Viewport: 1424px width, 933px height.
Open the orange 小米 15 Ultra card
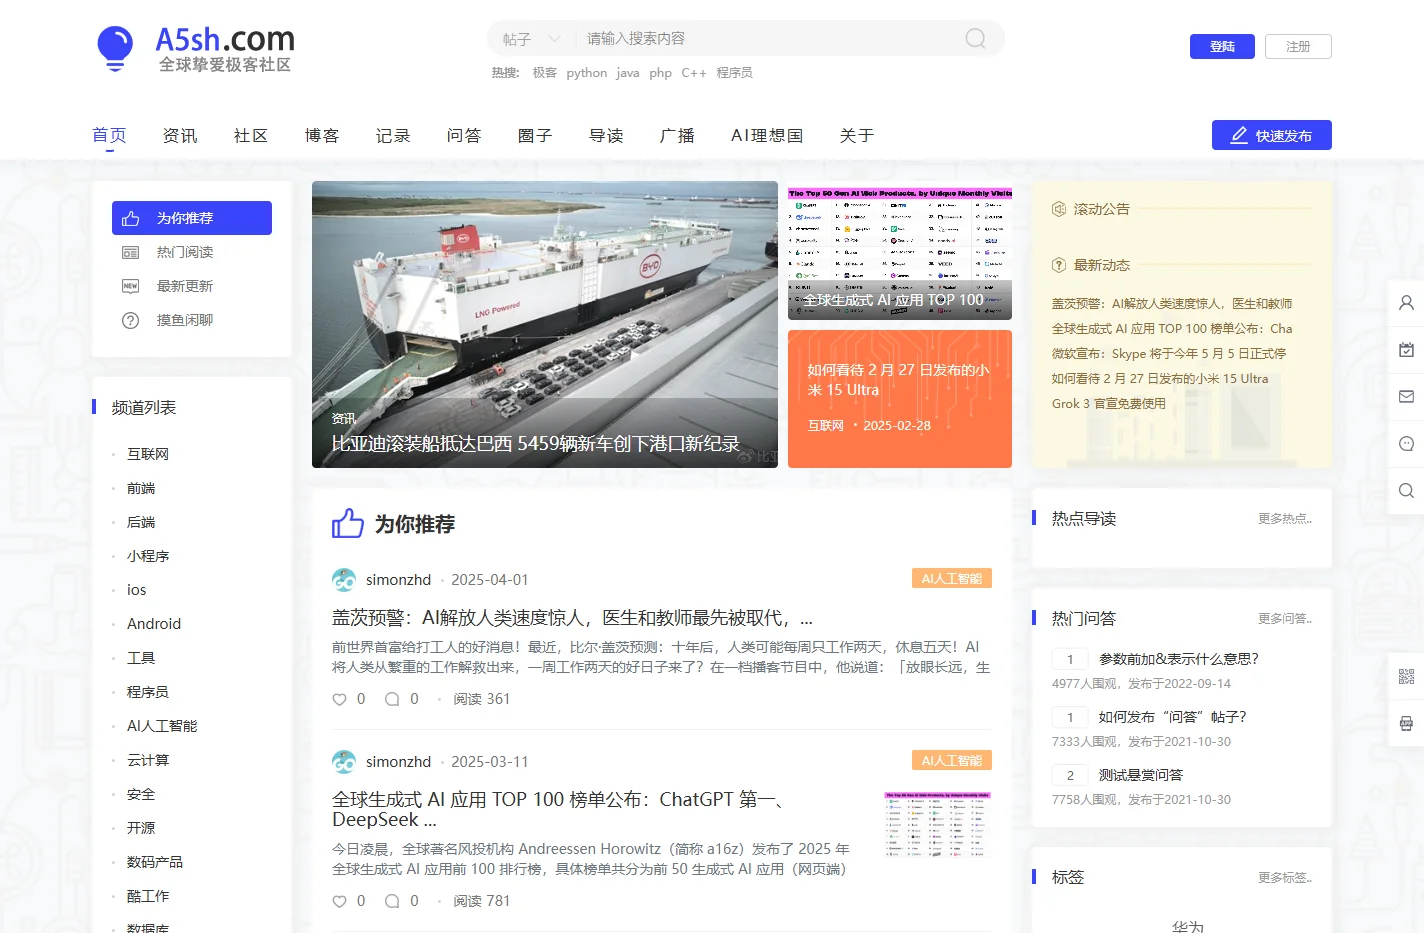(900, 399)
